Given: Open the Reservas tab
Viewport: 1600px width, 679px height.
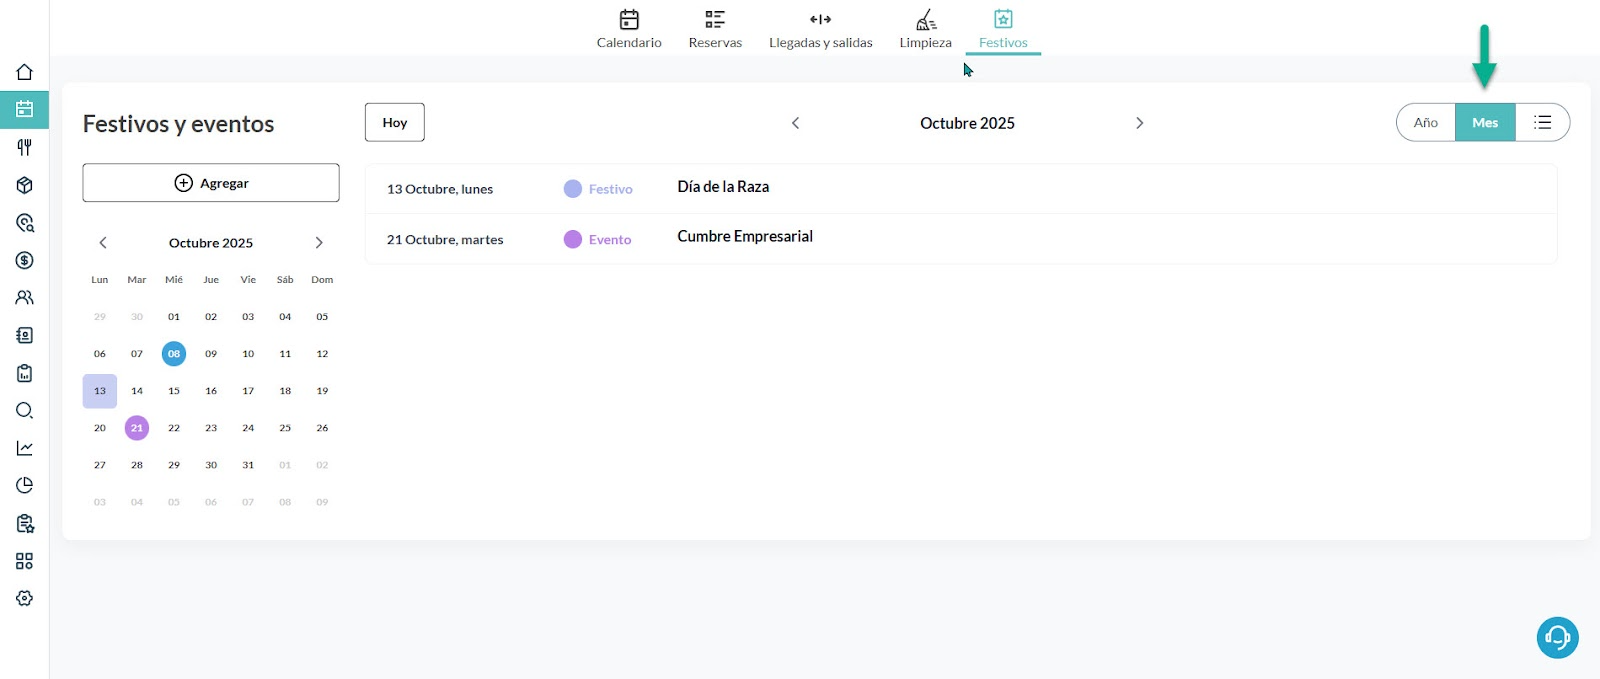Looking at the screenshot, I should [715, 29].
